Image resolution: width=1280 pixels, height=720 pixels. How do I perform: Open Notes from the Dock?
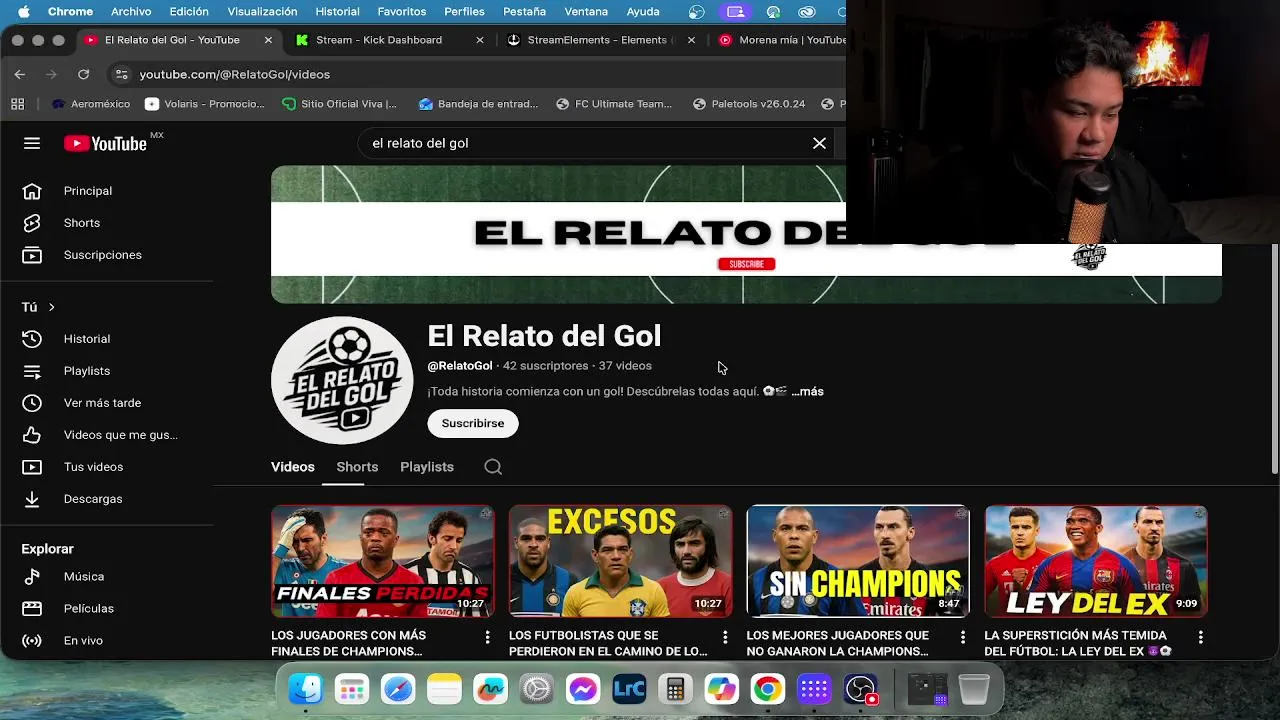pos(444,689)
